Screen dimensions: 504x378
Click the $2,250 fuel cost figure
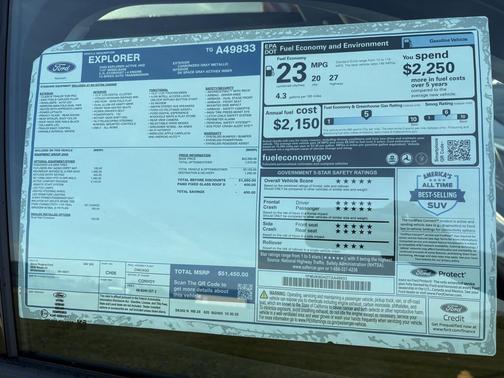click(429, 69)
